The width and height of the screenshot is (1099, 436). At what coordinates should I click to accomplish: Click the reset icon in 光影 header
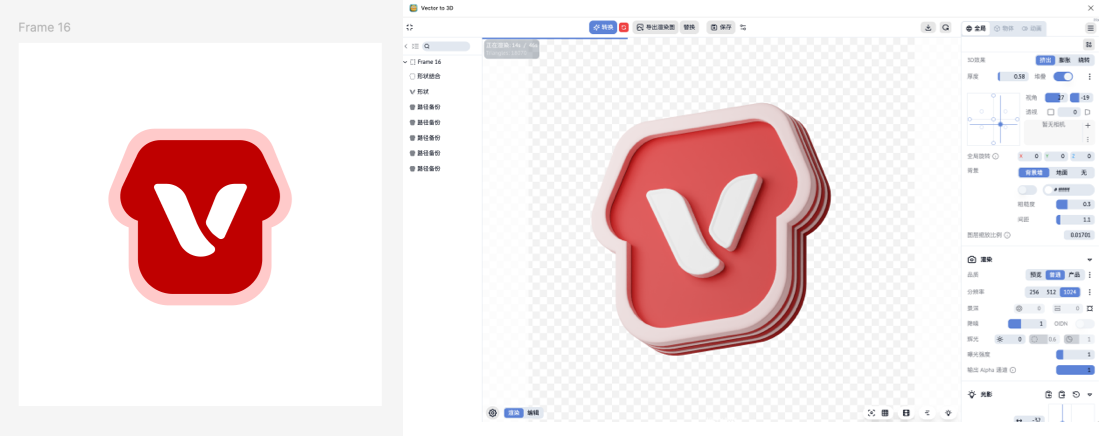(1077, 395)
